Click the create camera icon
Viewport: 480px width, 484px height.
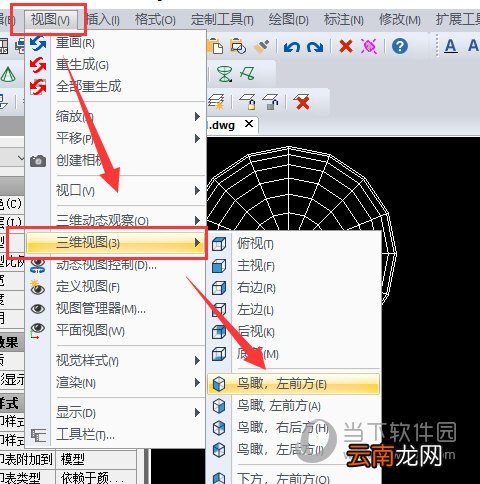coord(38,161)
